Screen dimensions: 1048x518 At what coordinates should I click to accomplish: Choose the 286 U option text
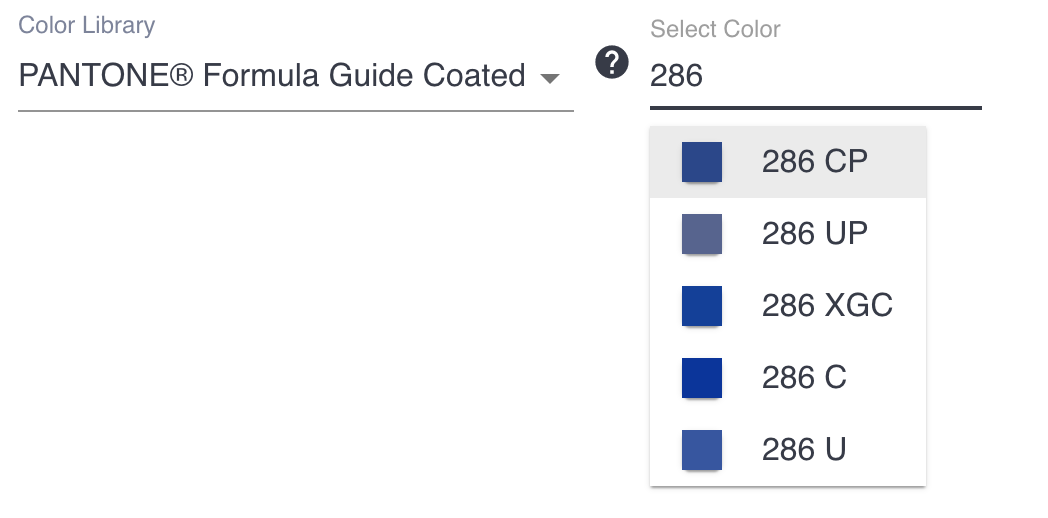pyautogui.click(x=804, y=450)
